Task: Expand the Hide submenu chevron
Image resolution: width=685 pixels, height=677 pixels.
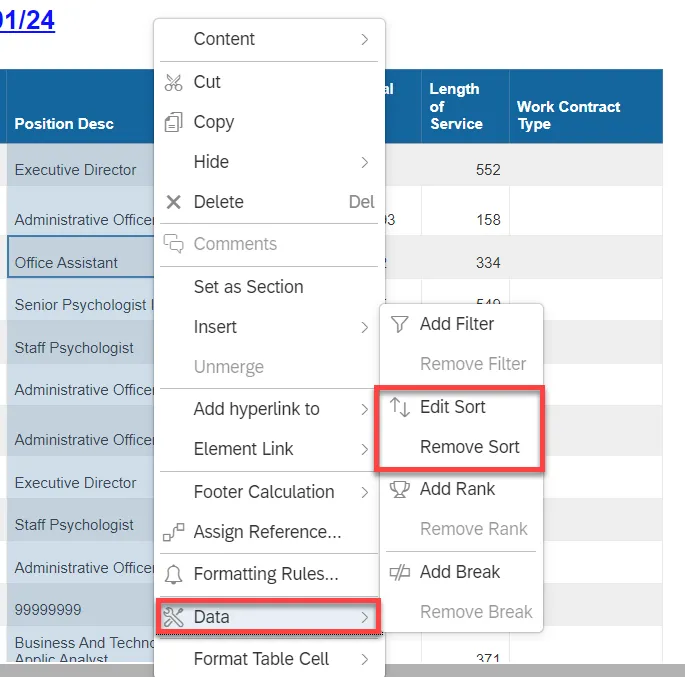Action: pos(365,162)
